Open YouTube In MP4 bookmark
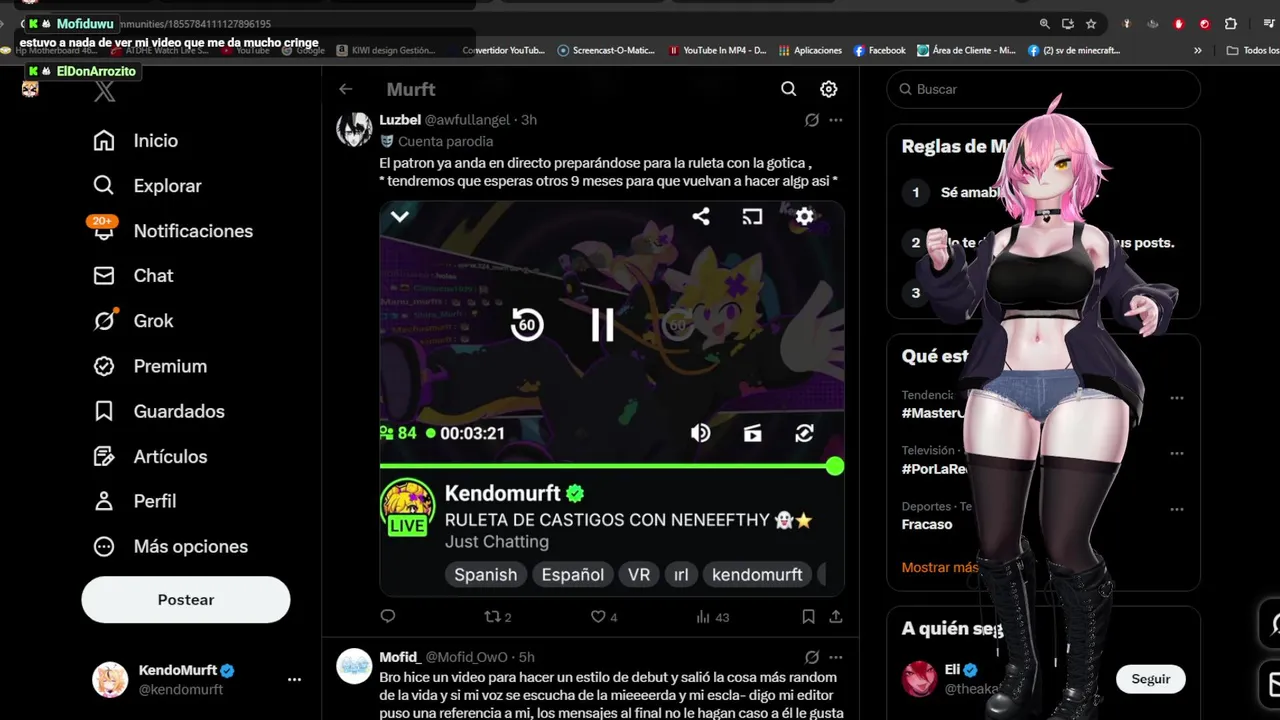This screenshot has width=1280, height=720. [717, 50]
